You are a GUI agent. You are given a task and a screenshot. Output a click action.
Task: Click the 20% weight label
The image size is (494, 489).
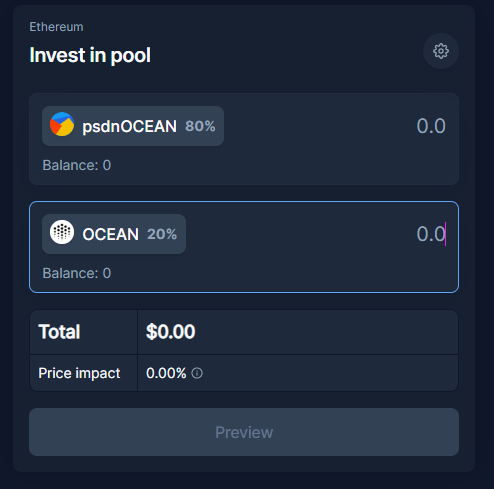[x=162, y=234]
